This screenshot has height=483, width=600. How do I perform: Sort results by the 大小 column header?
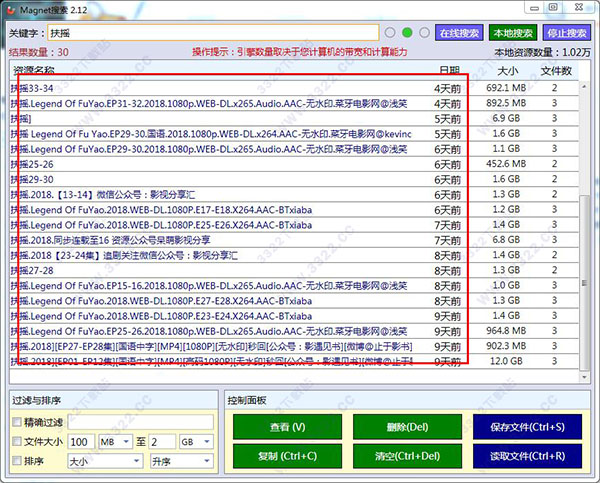coord(509,70)
